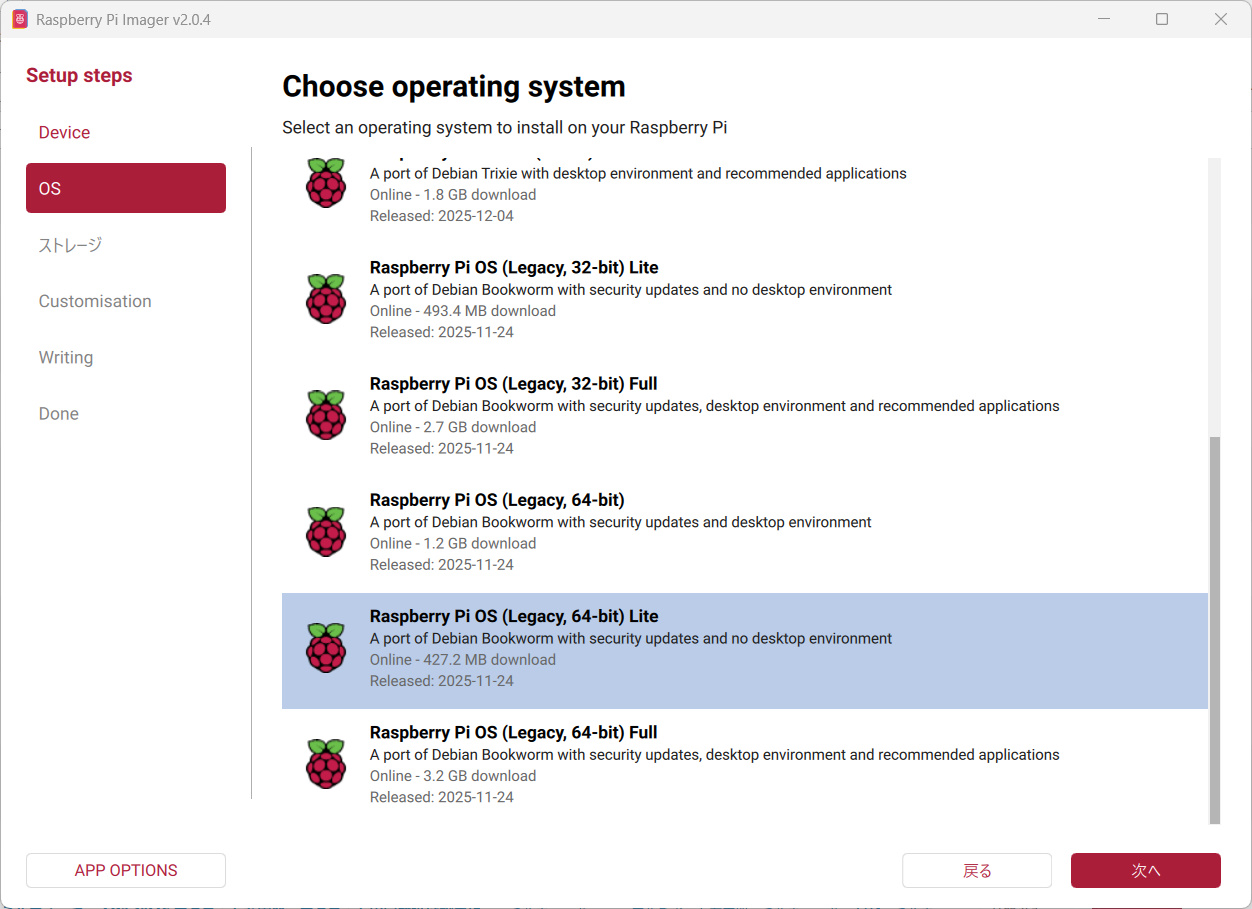Click raspberry icon for Legacy 32-bit Lite
This screenshot has width=1252, height=909.
[x=326, y=299]
